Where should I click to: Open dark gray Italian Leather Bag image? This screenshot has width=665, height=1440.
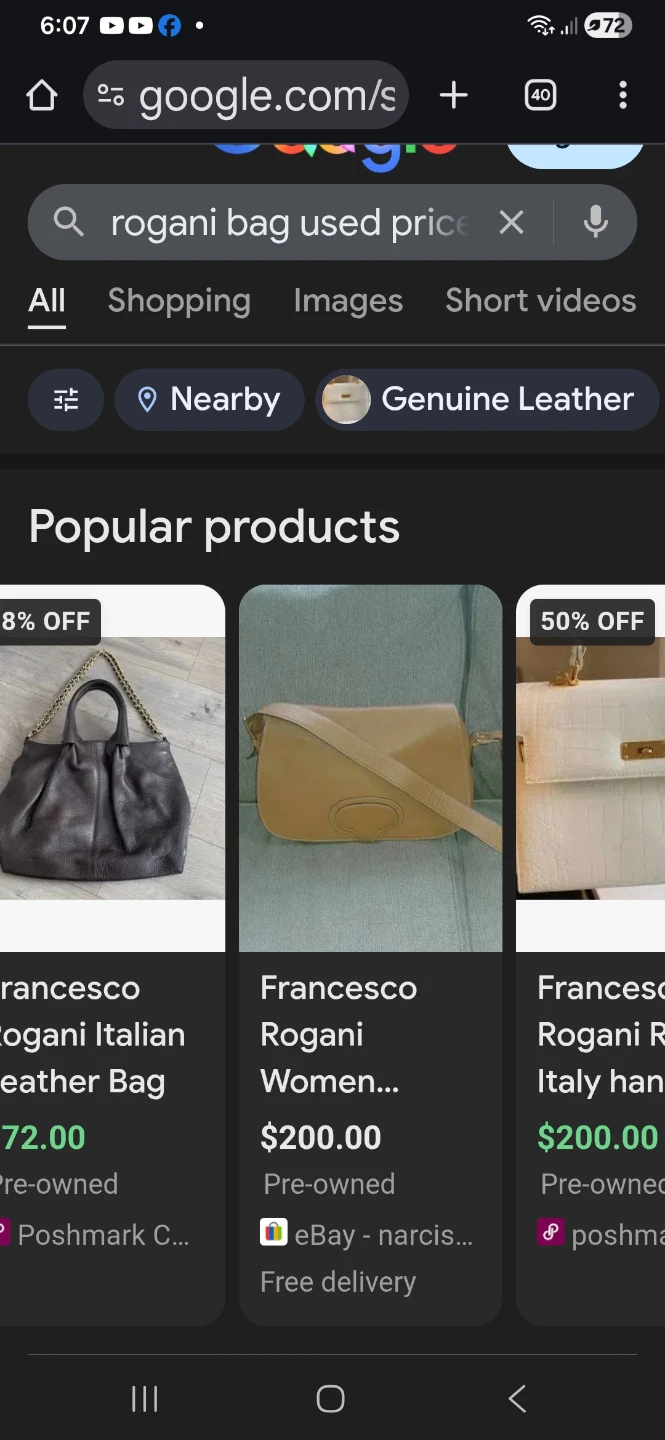click(112, 768)
